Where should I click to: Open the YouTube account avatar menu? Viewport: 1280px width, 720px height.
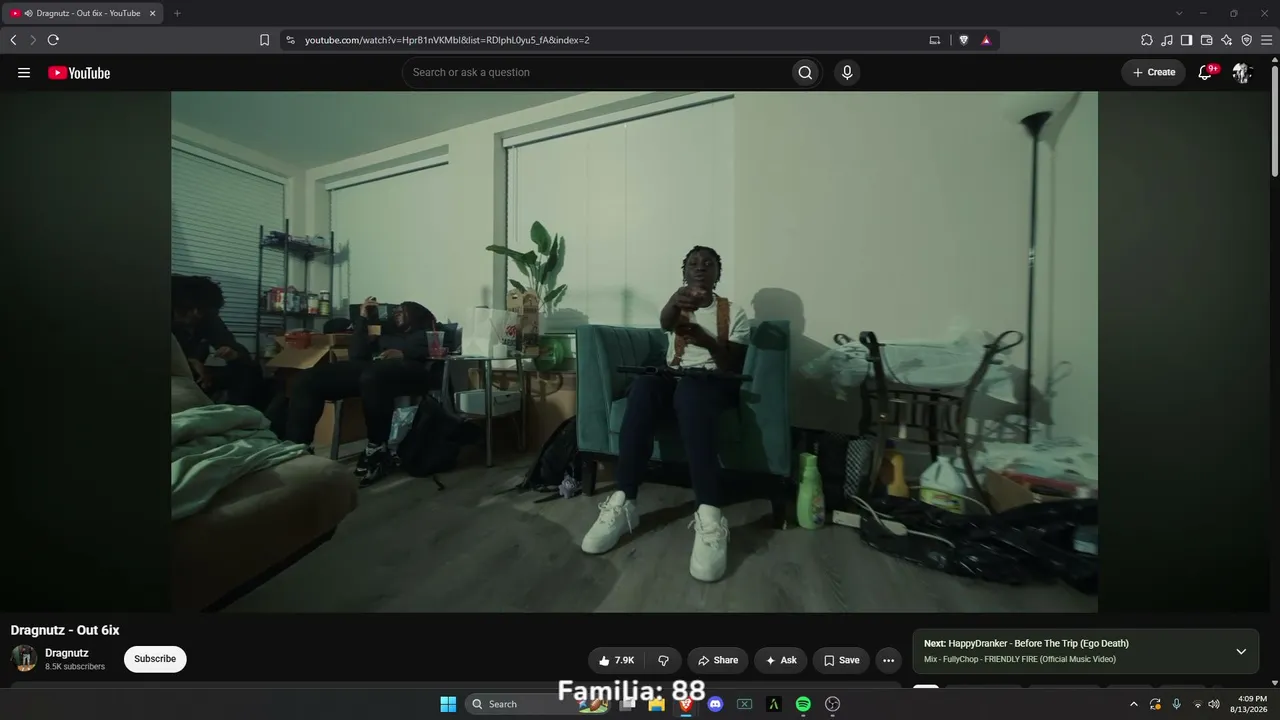click(1241, 72)
